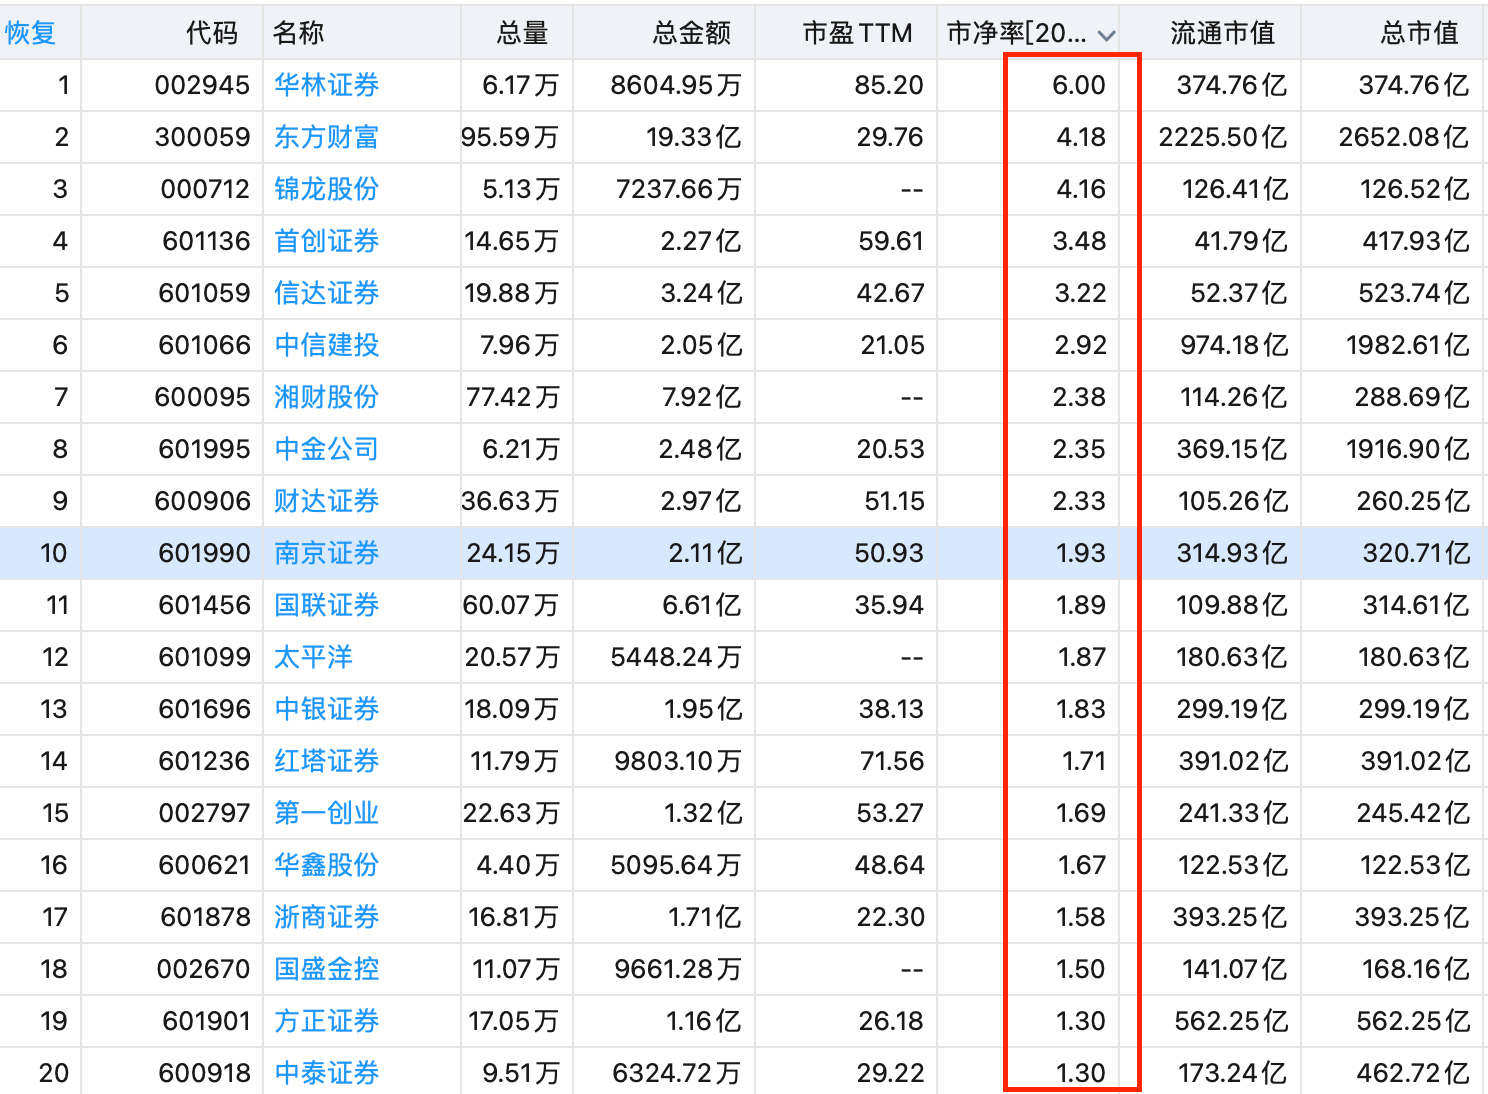Open the 中银证券 stock link
Screen dimensions: 1488x1094
tap(327, 709)
